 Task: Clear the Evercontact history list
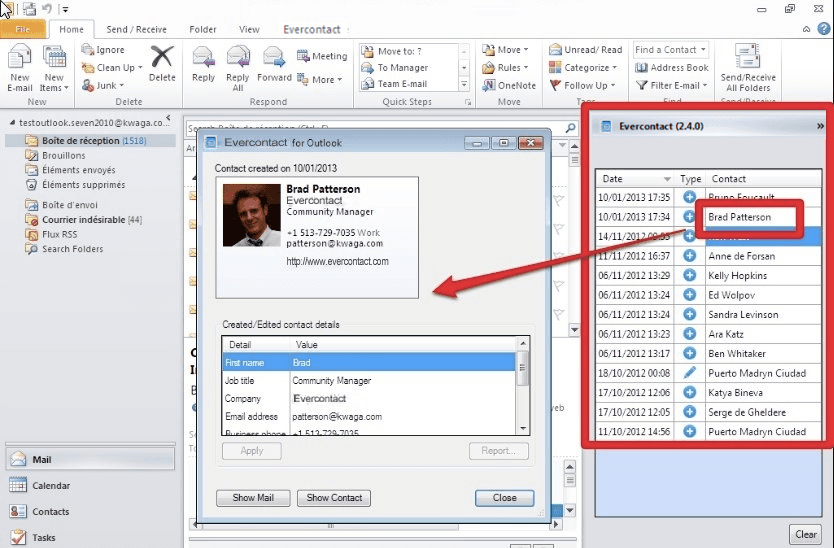(x=806, y=534)
